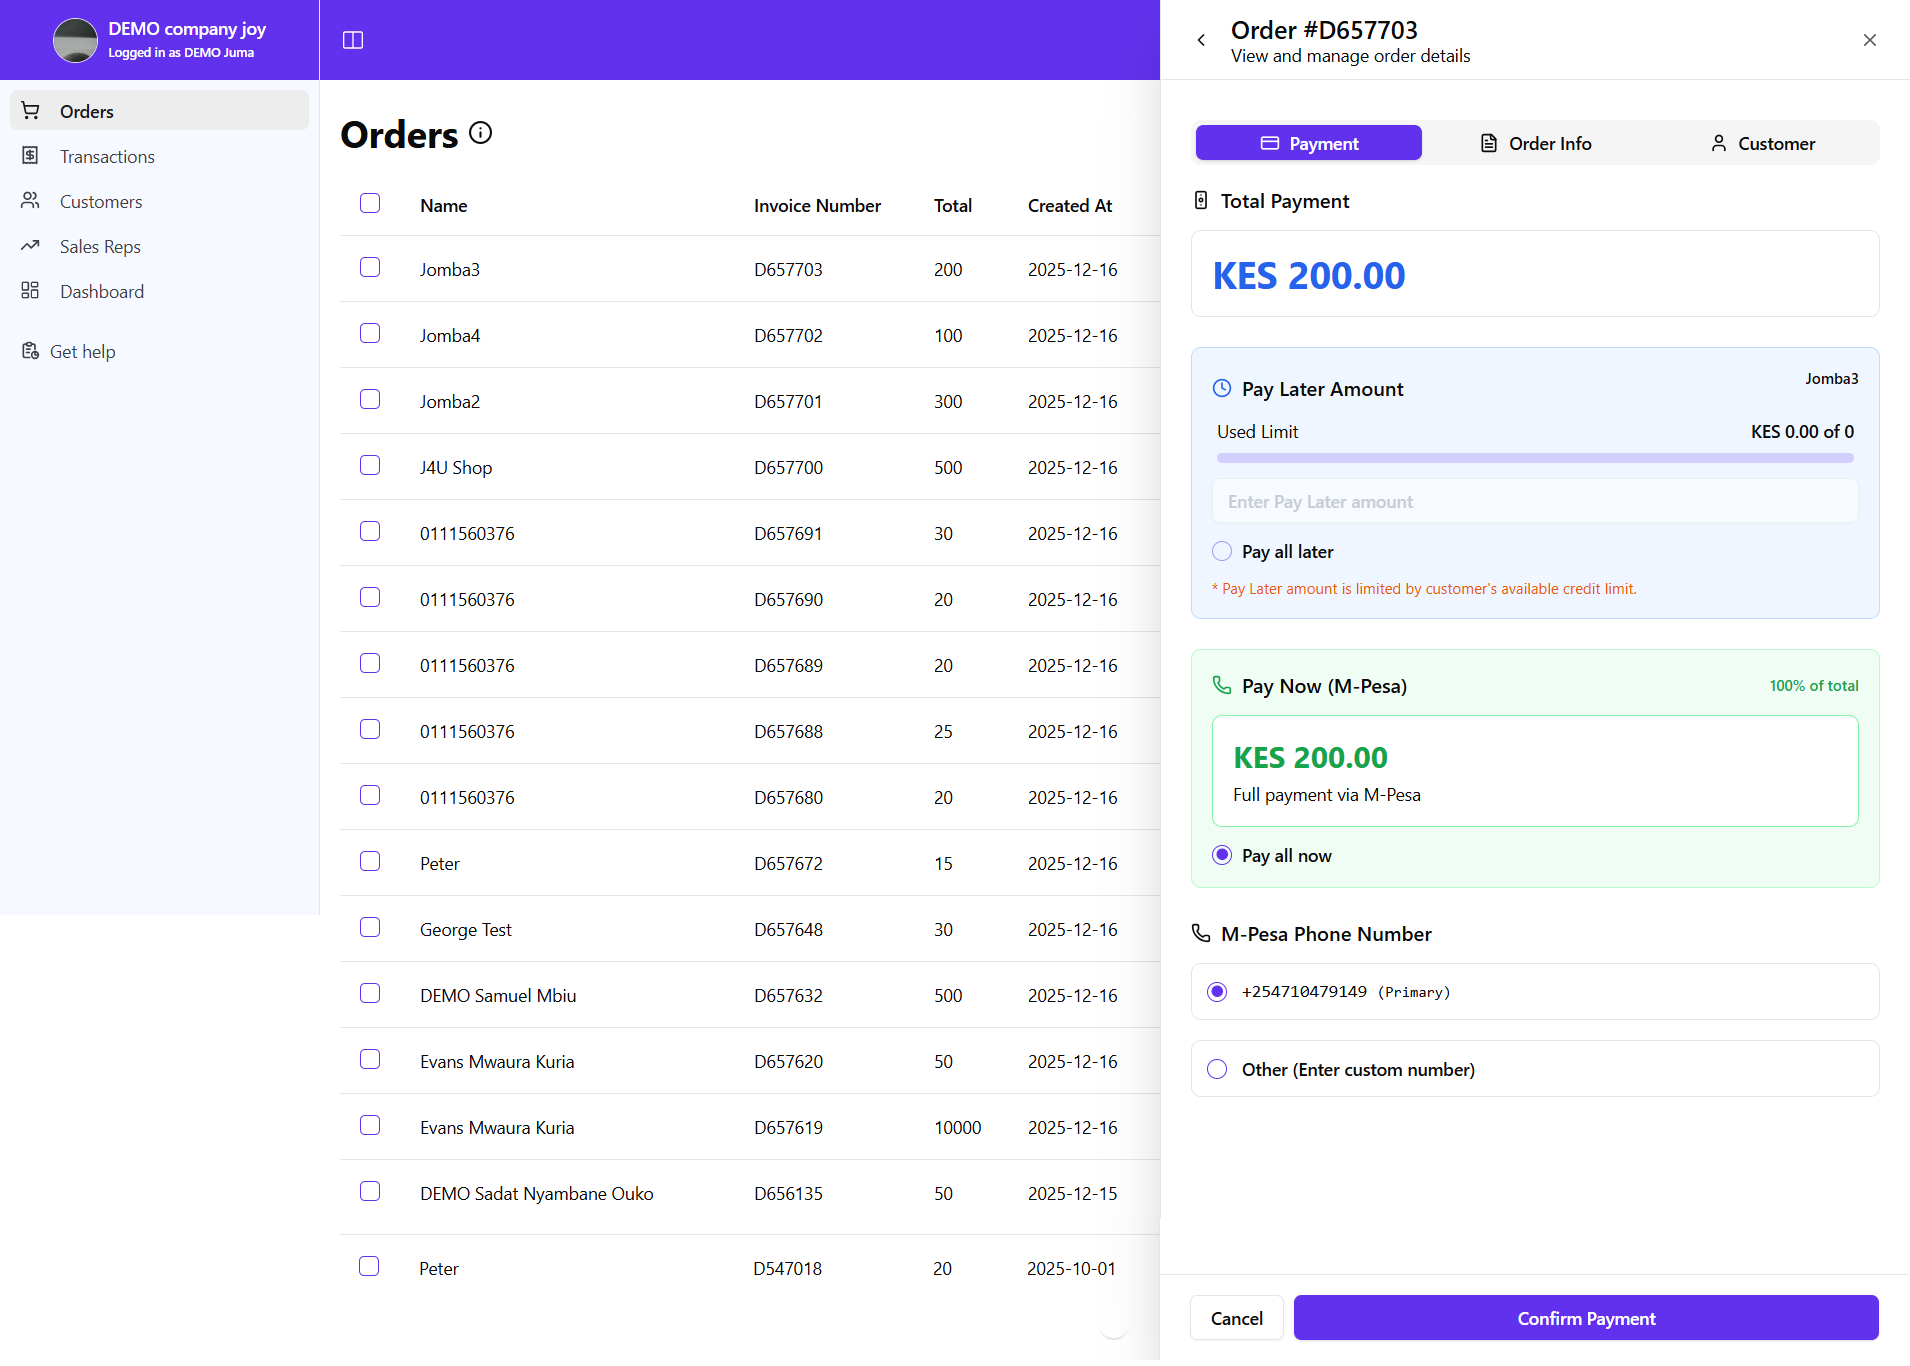Click the Cancel button
Screen dimensions: 1910x1366
click(x=1236, y=1318)
